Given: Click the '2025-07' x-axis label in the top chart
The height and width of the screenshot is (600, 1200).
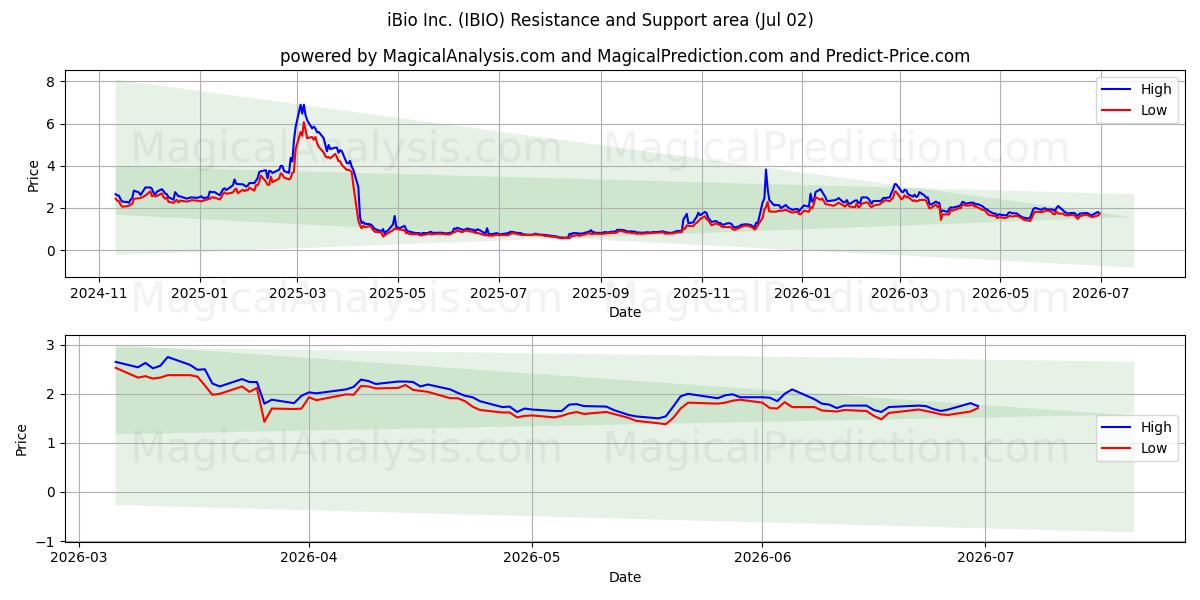Looking at the screenshot, I should coord(499,293).
